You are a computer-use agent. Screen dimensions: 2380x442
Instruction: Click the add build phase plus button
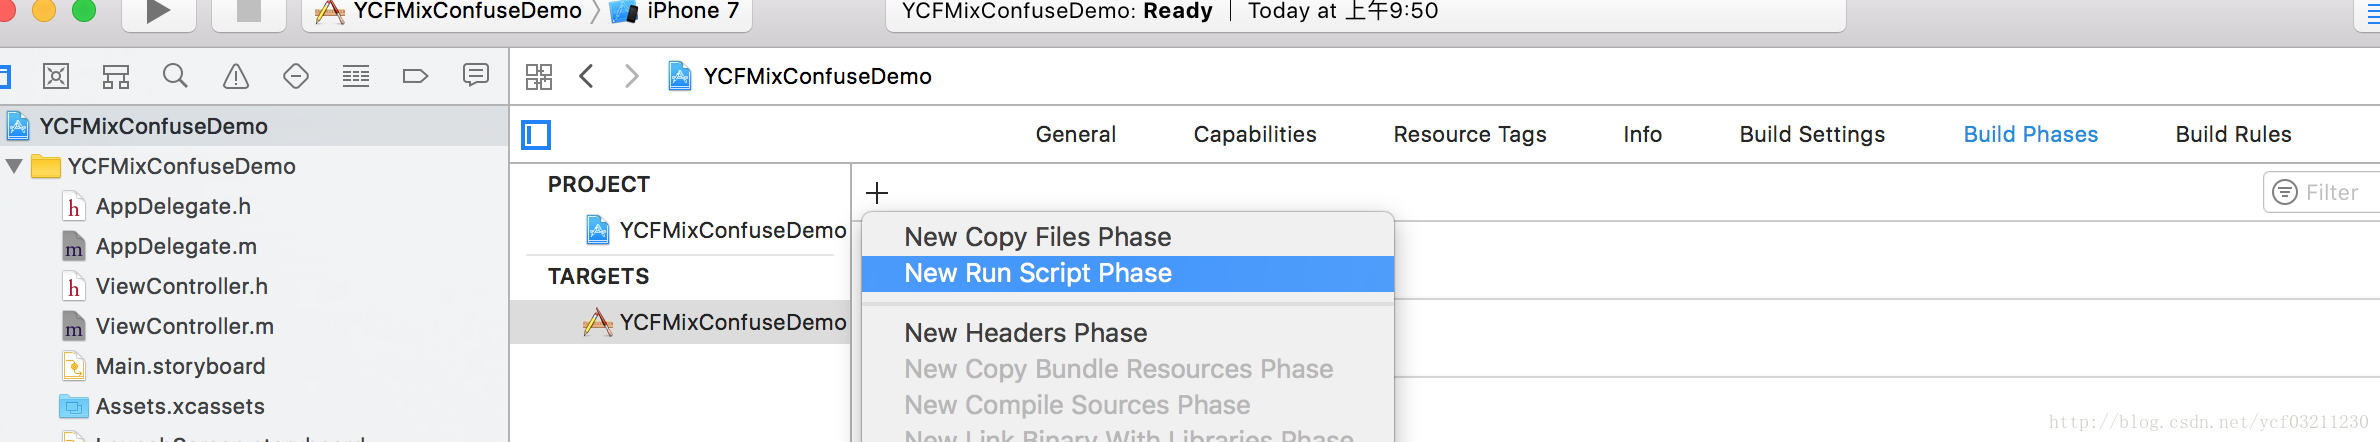click(x=877, y=192)
